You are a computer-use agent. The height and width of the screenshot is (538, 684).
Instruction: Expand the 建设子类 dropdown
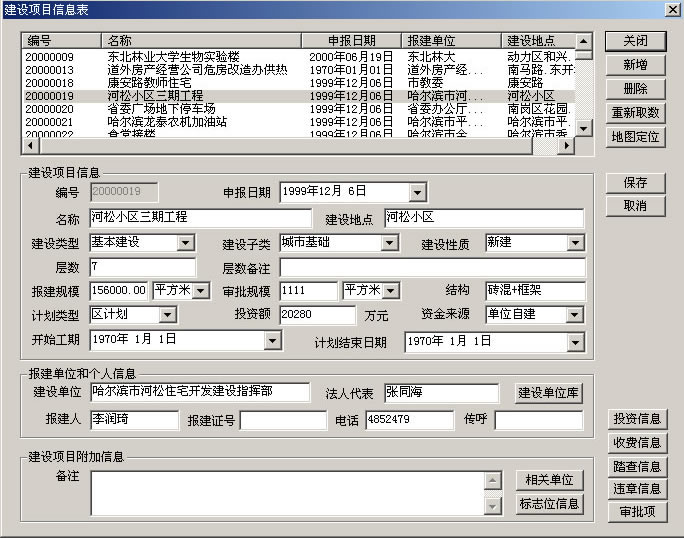point(390,243)
